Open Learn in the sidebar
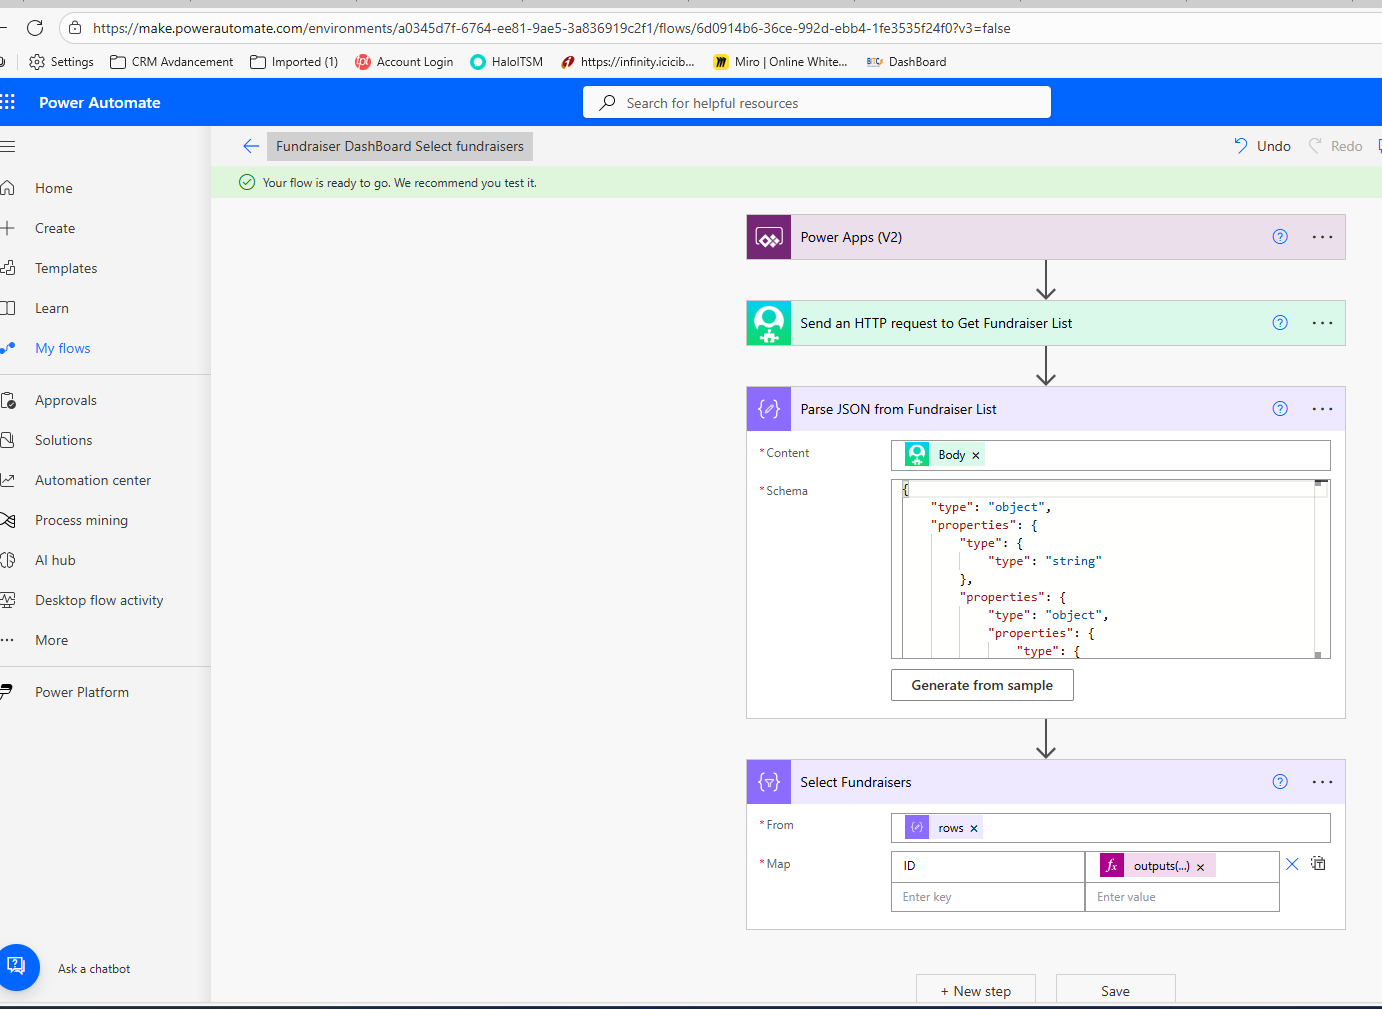This screenshot has height=1009, width=1382. [x=52, y=308]
